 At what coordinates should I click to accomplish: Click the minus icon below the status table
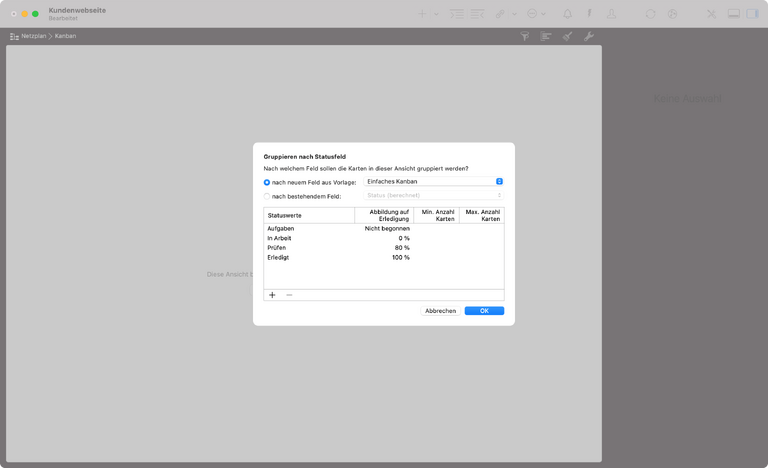coord(289,295)
